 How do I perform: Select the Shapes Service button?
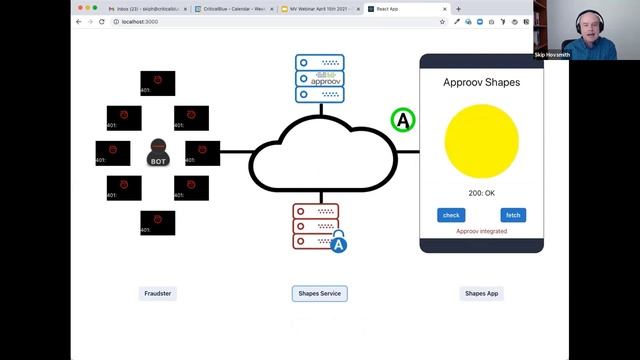tap(320, 293)
